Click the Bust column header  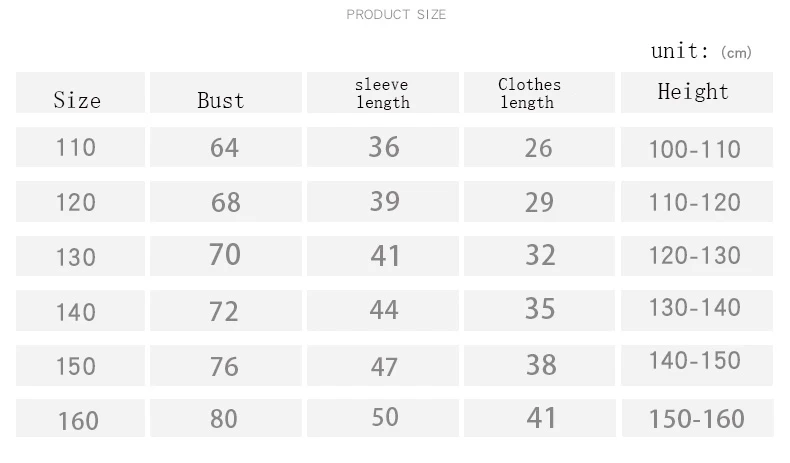coord(226,92)
